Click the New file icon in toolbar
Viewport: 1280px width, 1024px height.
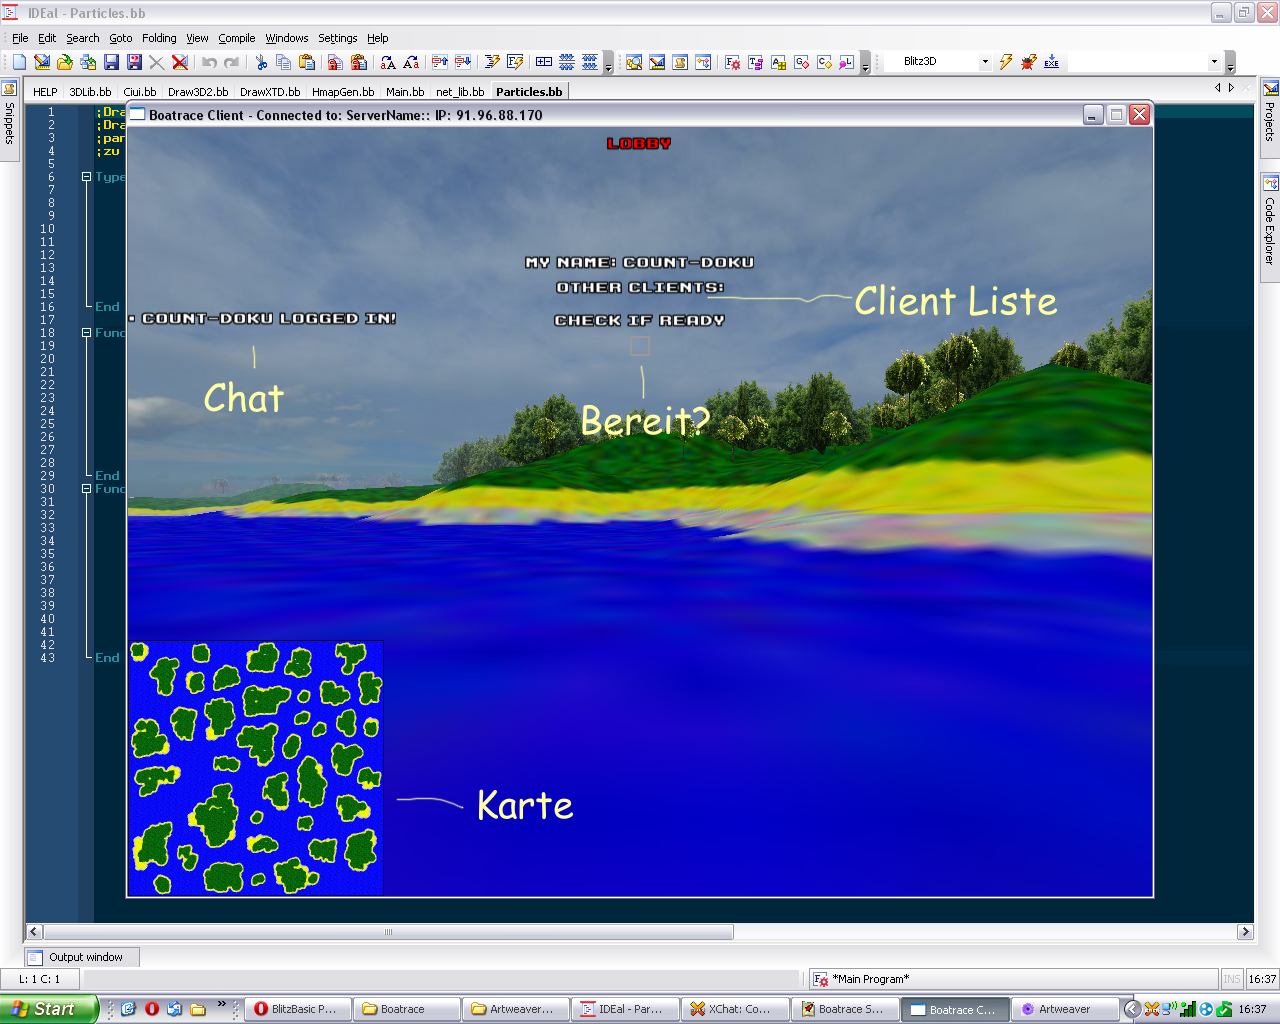(x=19, y=62)
